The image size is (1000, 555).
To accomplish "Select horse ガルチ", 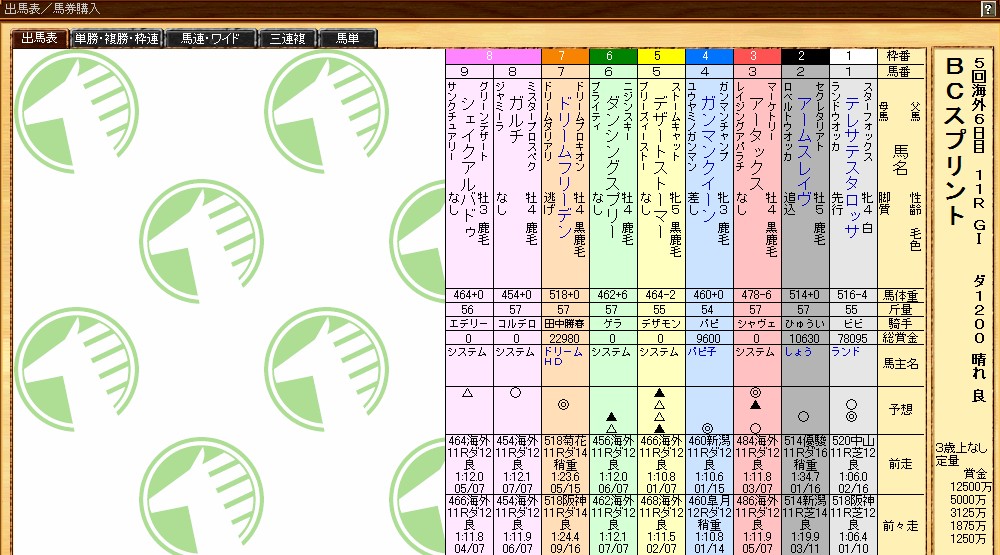I will click(x=517, y=120).
